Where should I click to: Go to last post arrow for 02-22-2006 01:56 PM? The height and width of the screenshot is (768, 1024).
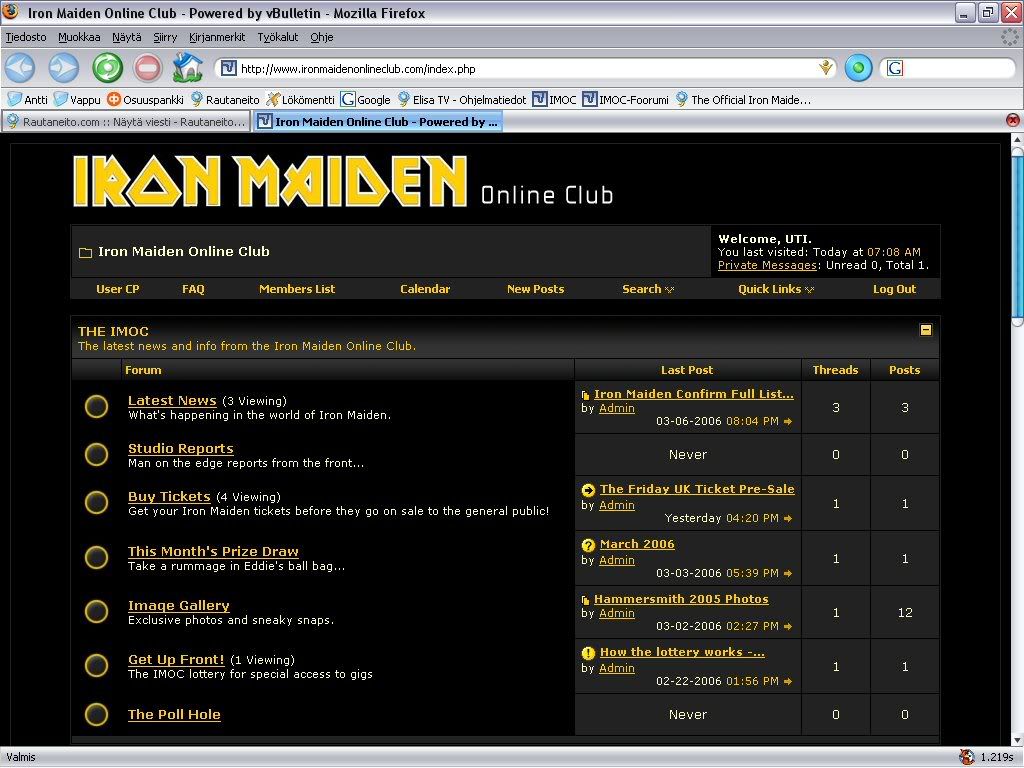(x=788, y=682)
